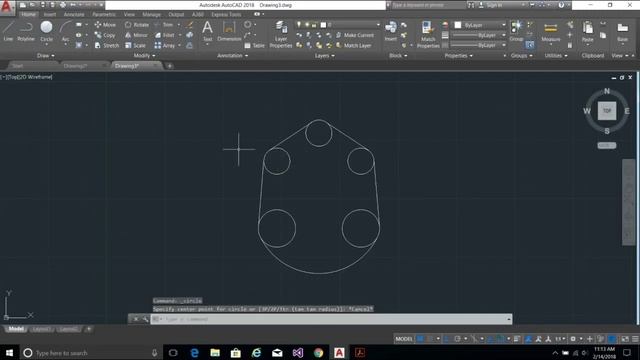
Task: Click the Paste icon
Action: click(x=588, y=31)
